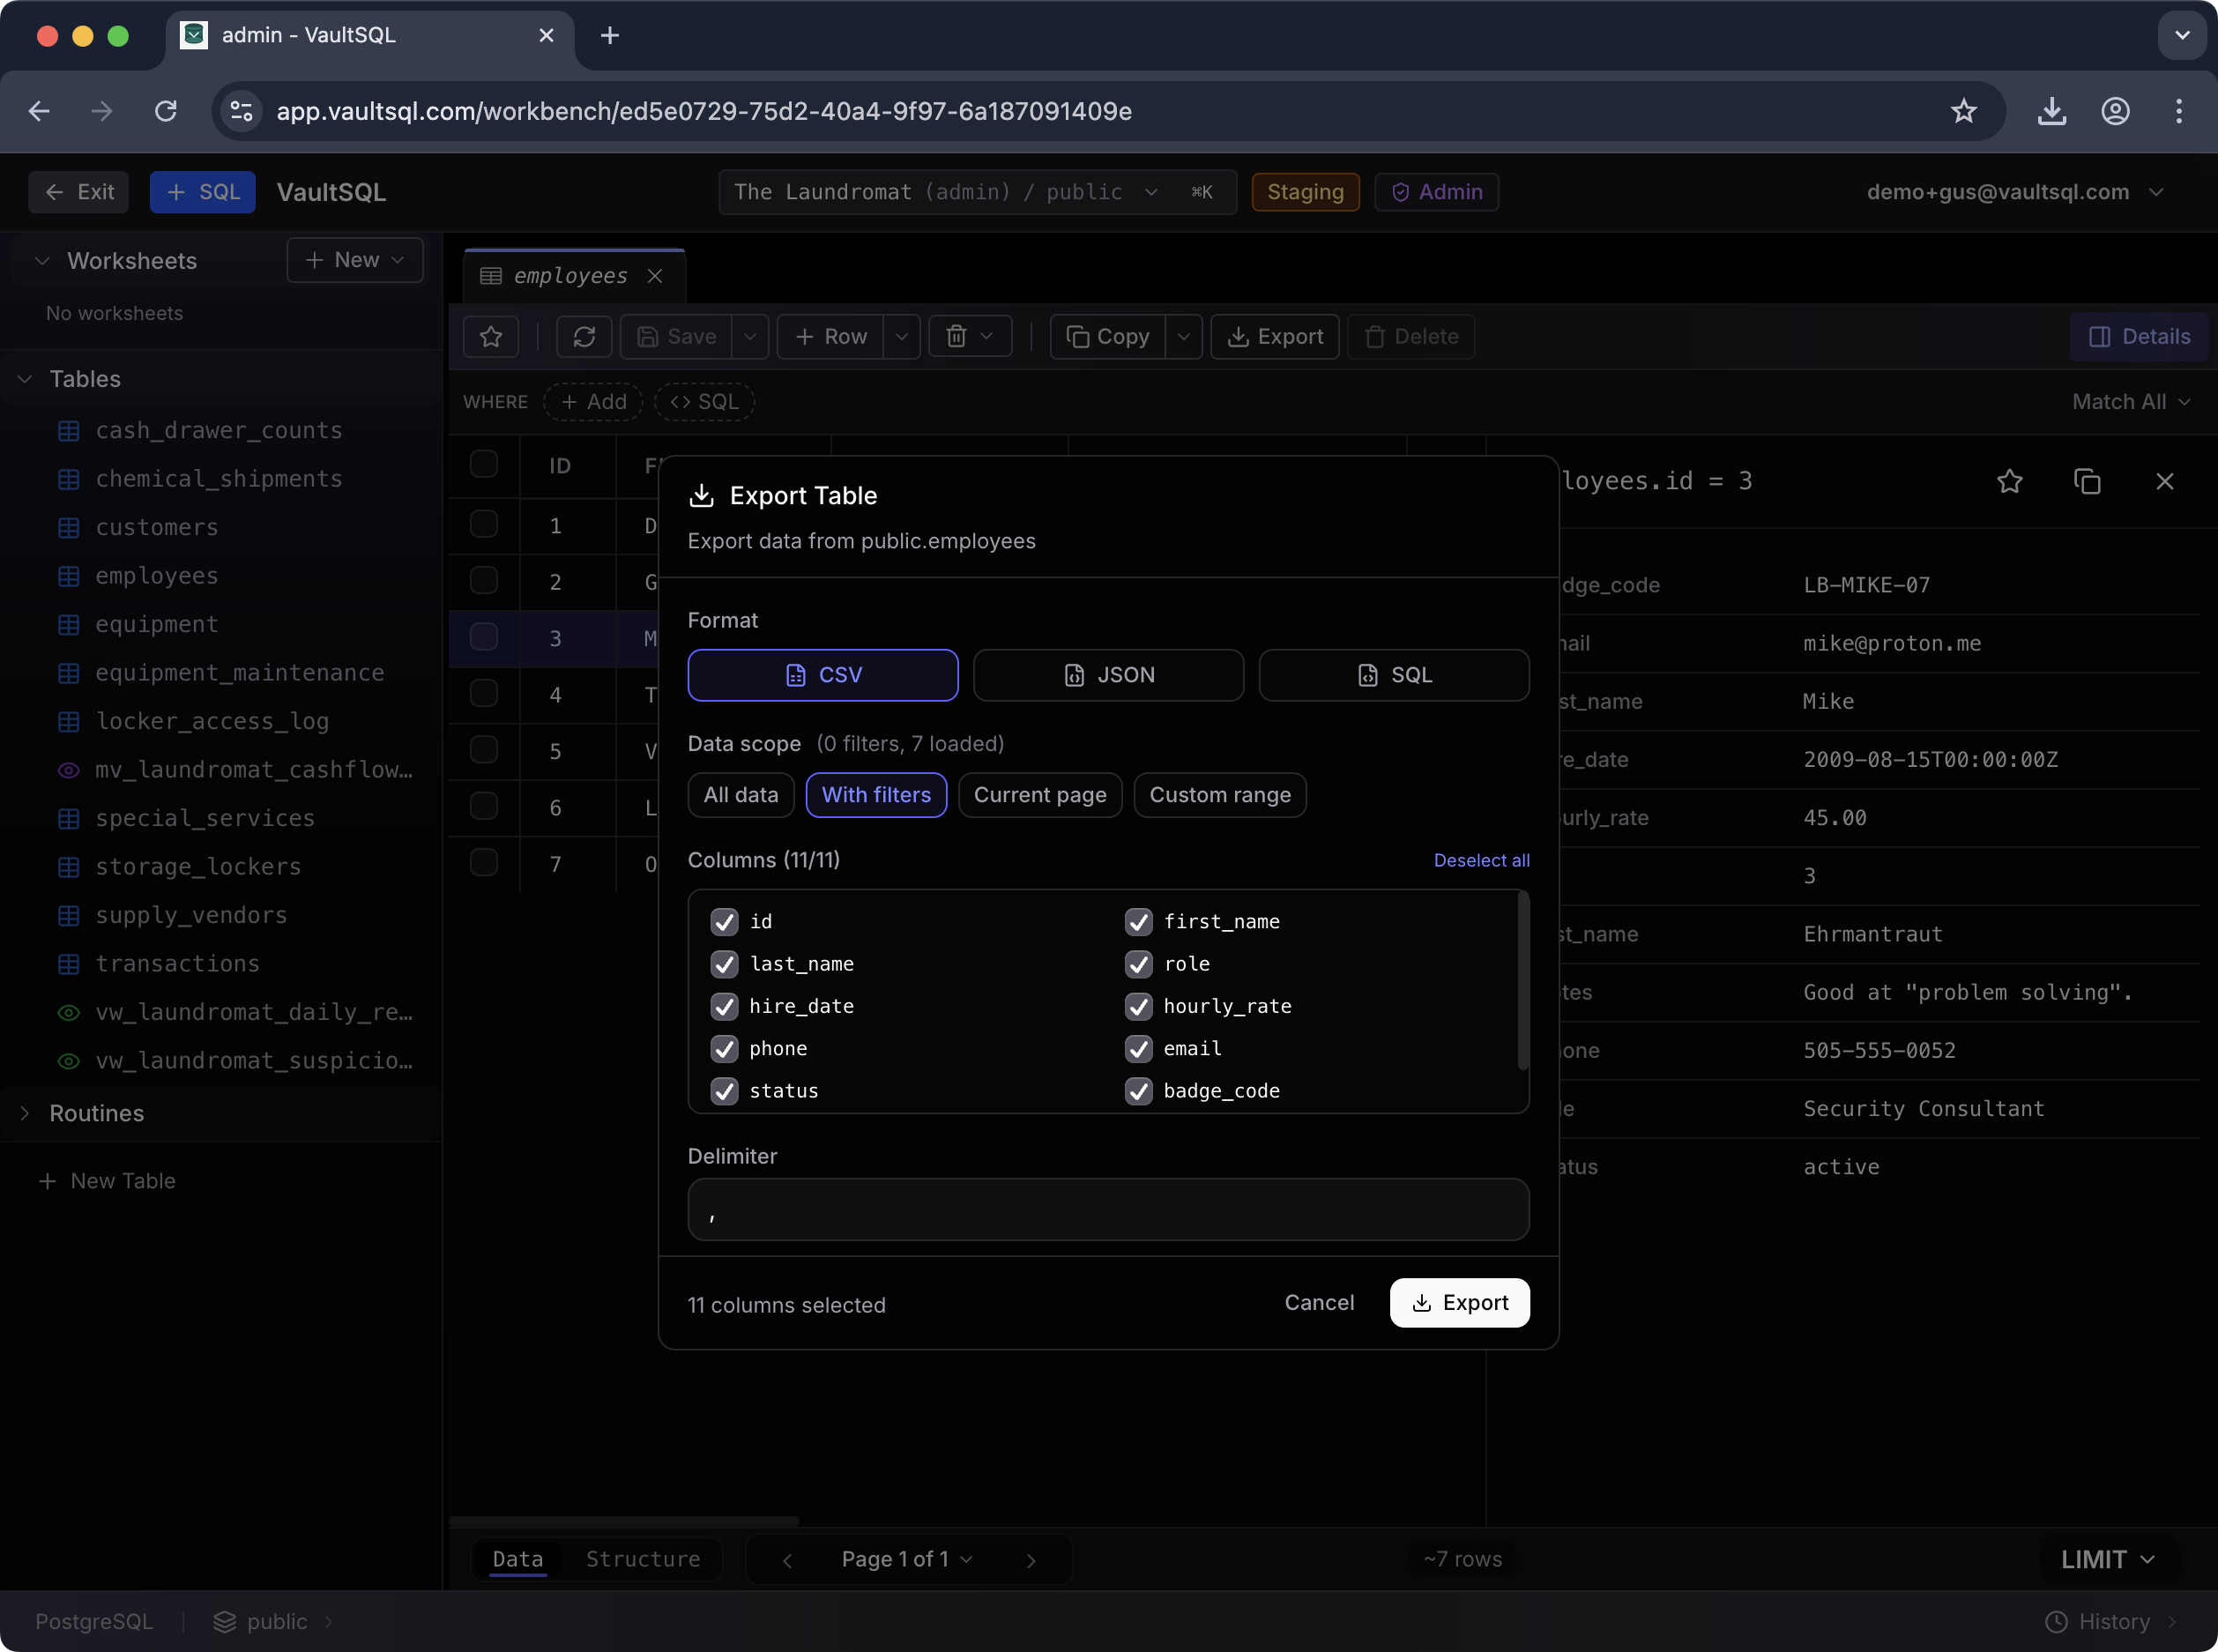
Task: Uncheck the first_name column checkbox
Action: click(x=1138, y=922)
